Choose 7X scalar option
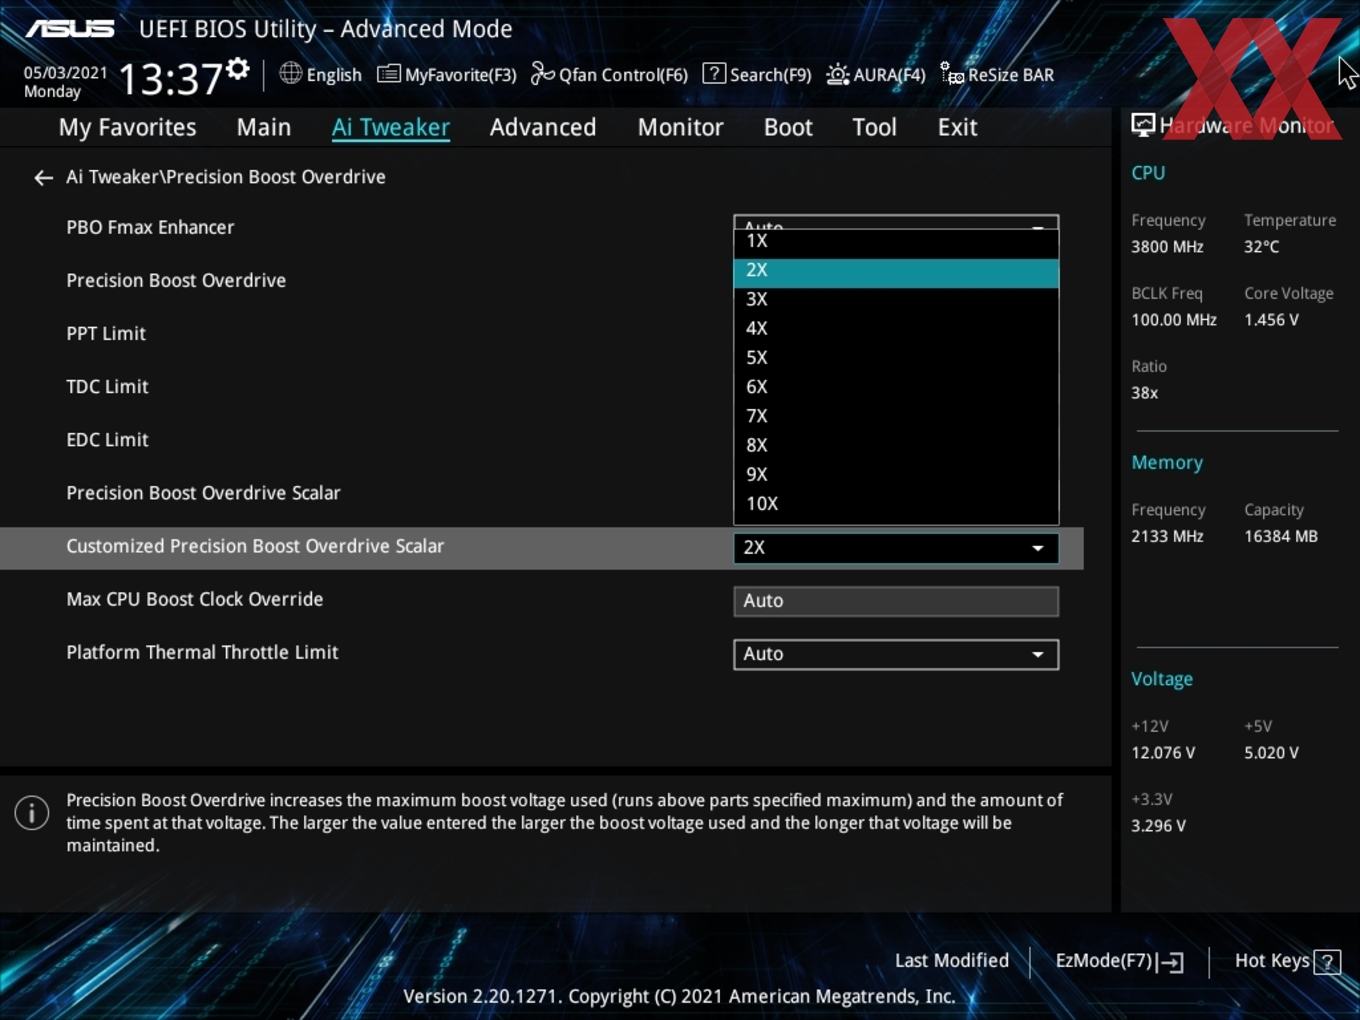 coord(896,416)
